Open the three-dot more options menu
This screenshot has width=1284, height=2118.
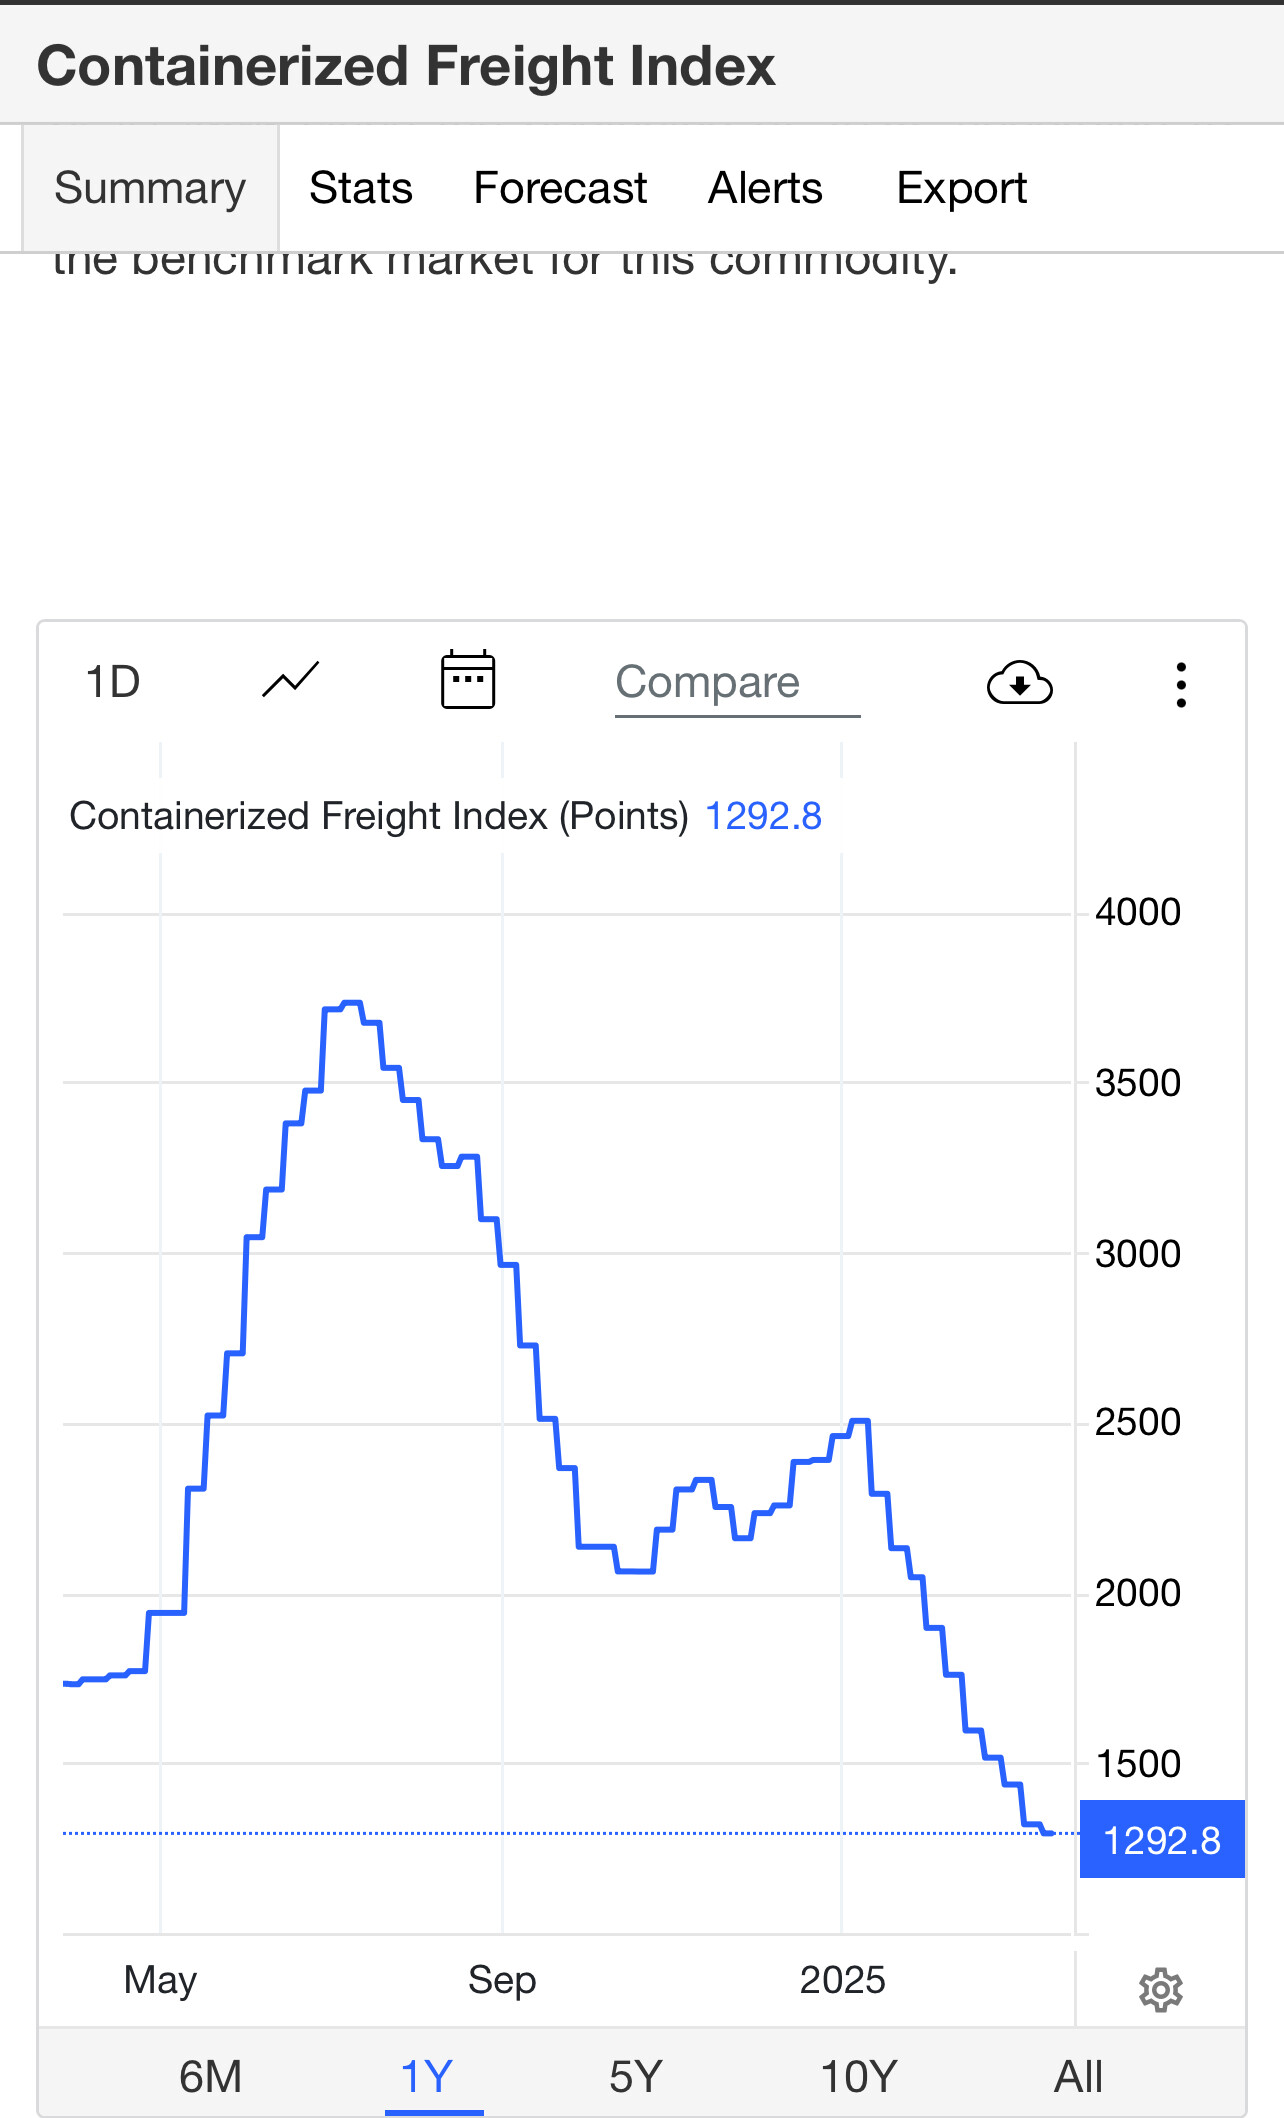(x=1181, y=685)
